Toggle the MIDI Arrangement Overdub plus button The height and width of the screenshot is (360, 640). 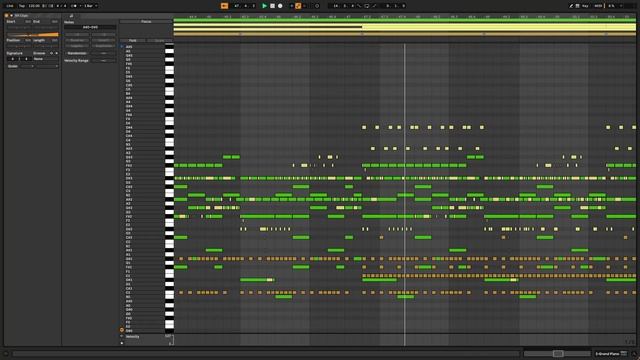click(x=291, y=6)
